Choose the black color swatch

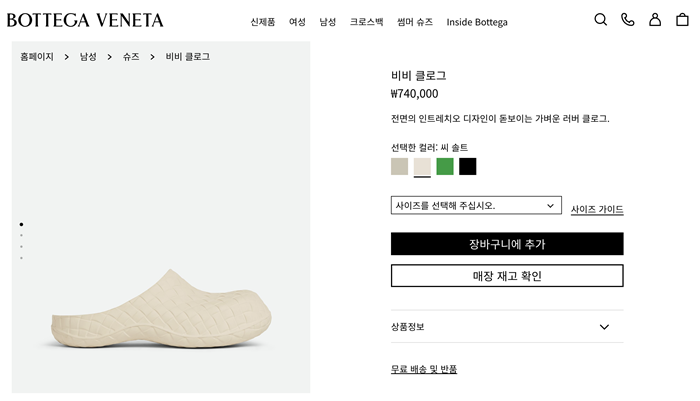(468, 166)
